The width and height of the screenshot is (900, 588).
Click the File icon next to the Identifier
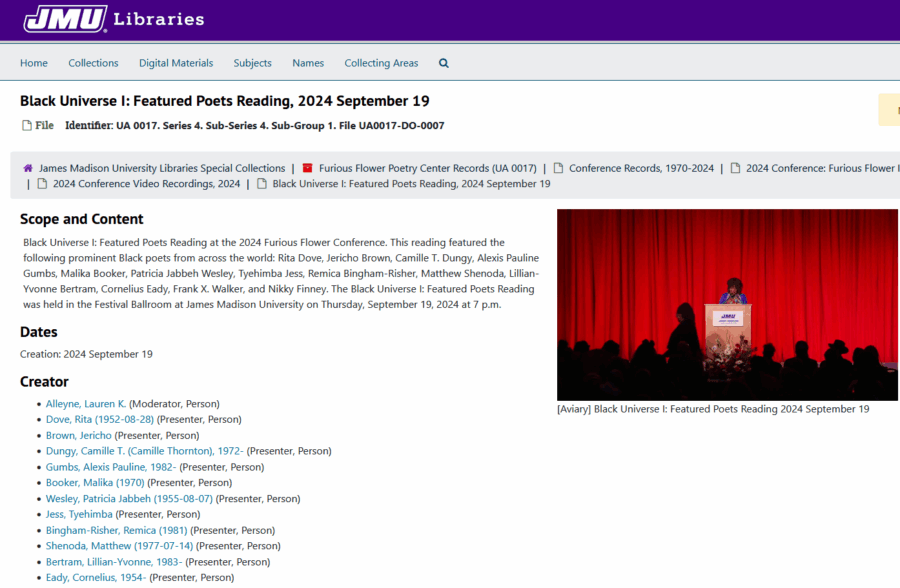tap(24, 125)
